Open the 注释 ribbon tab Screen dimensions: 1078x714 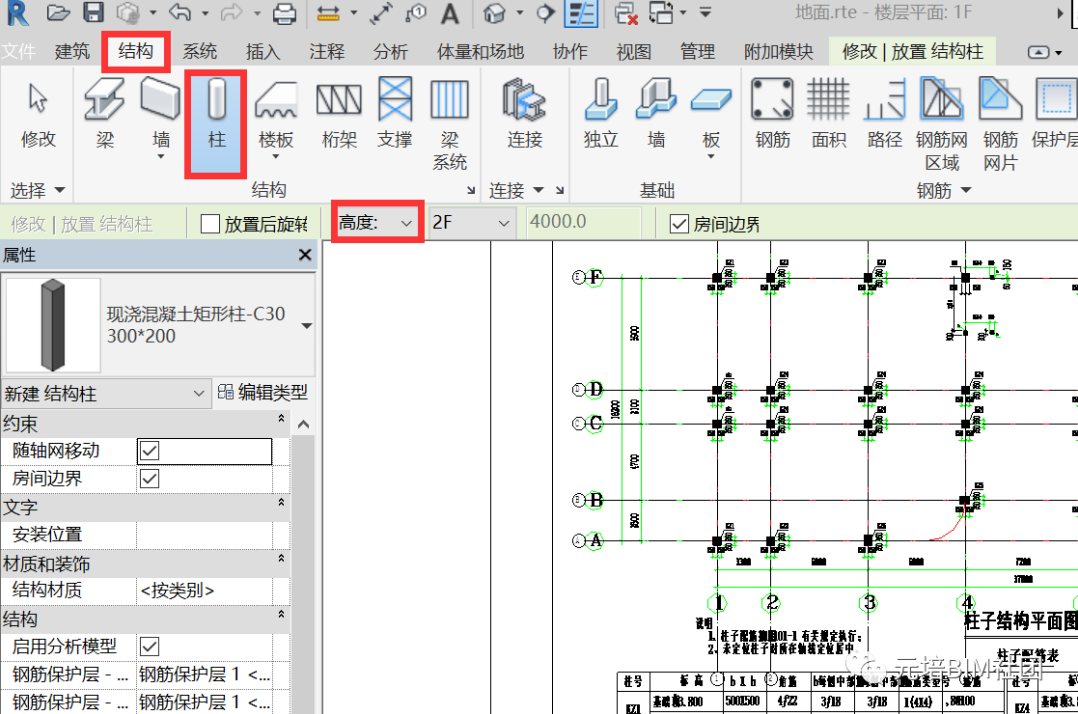[327, 52]
